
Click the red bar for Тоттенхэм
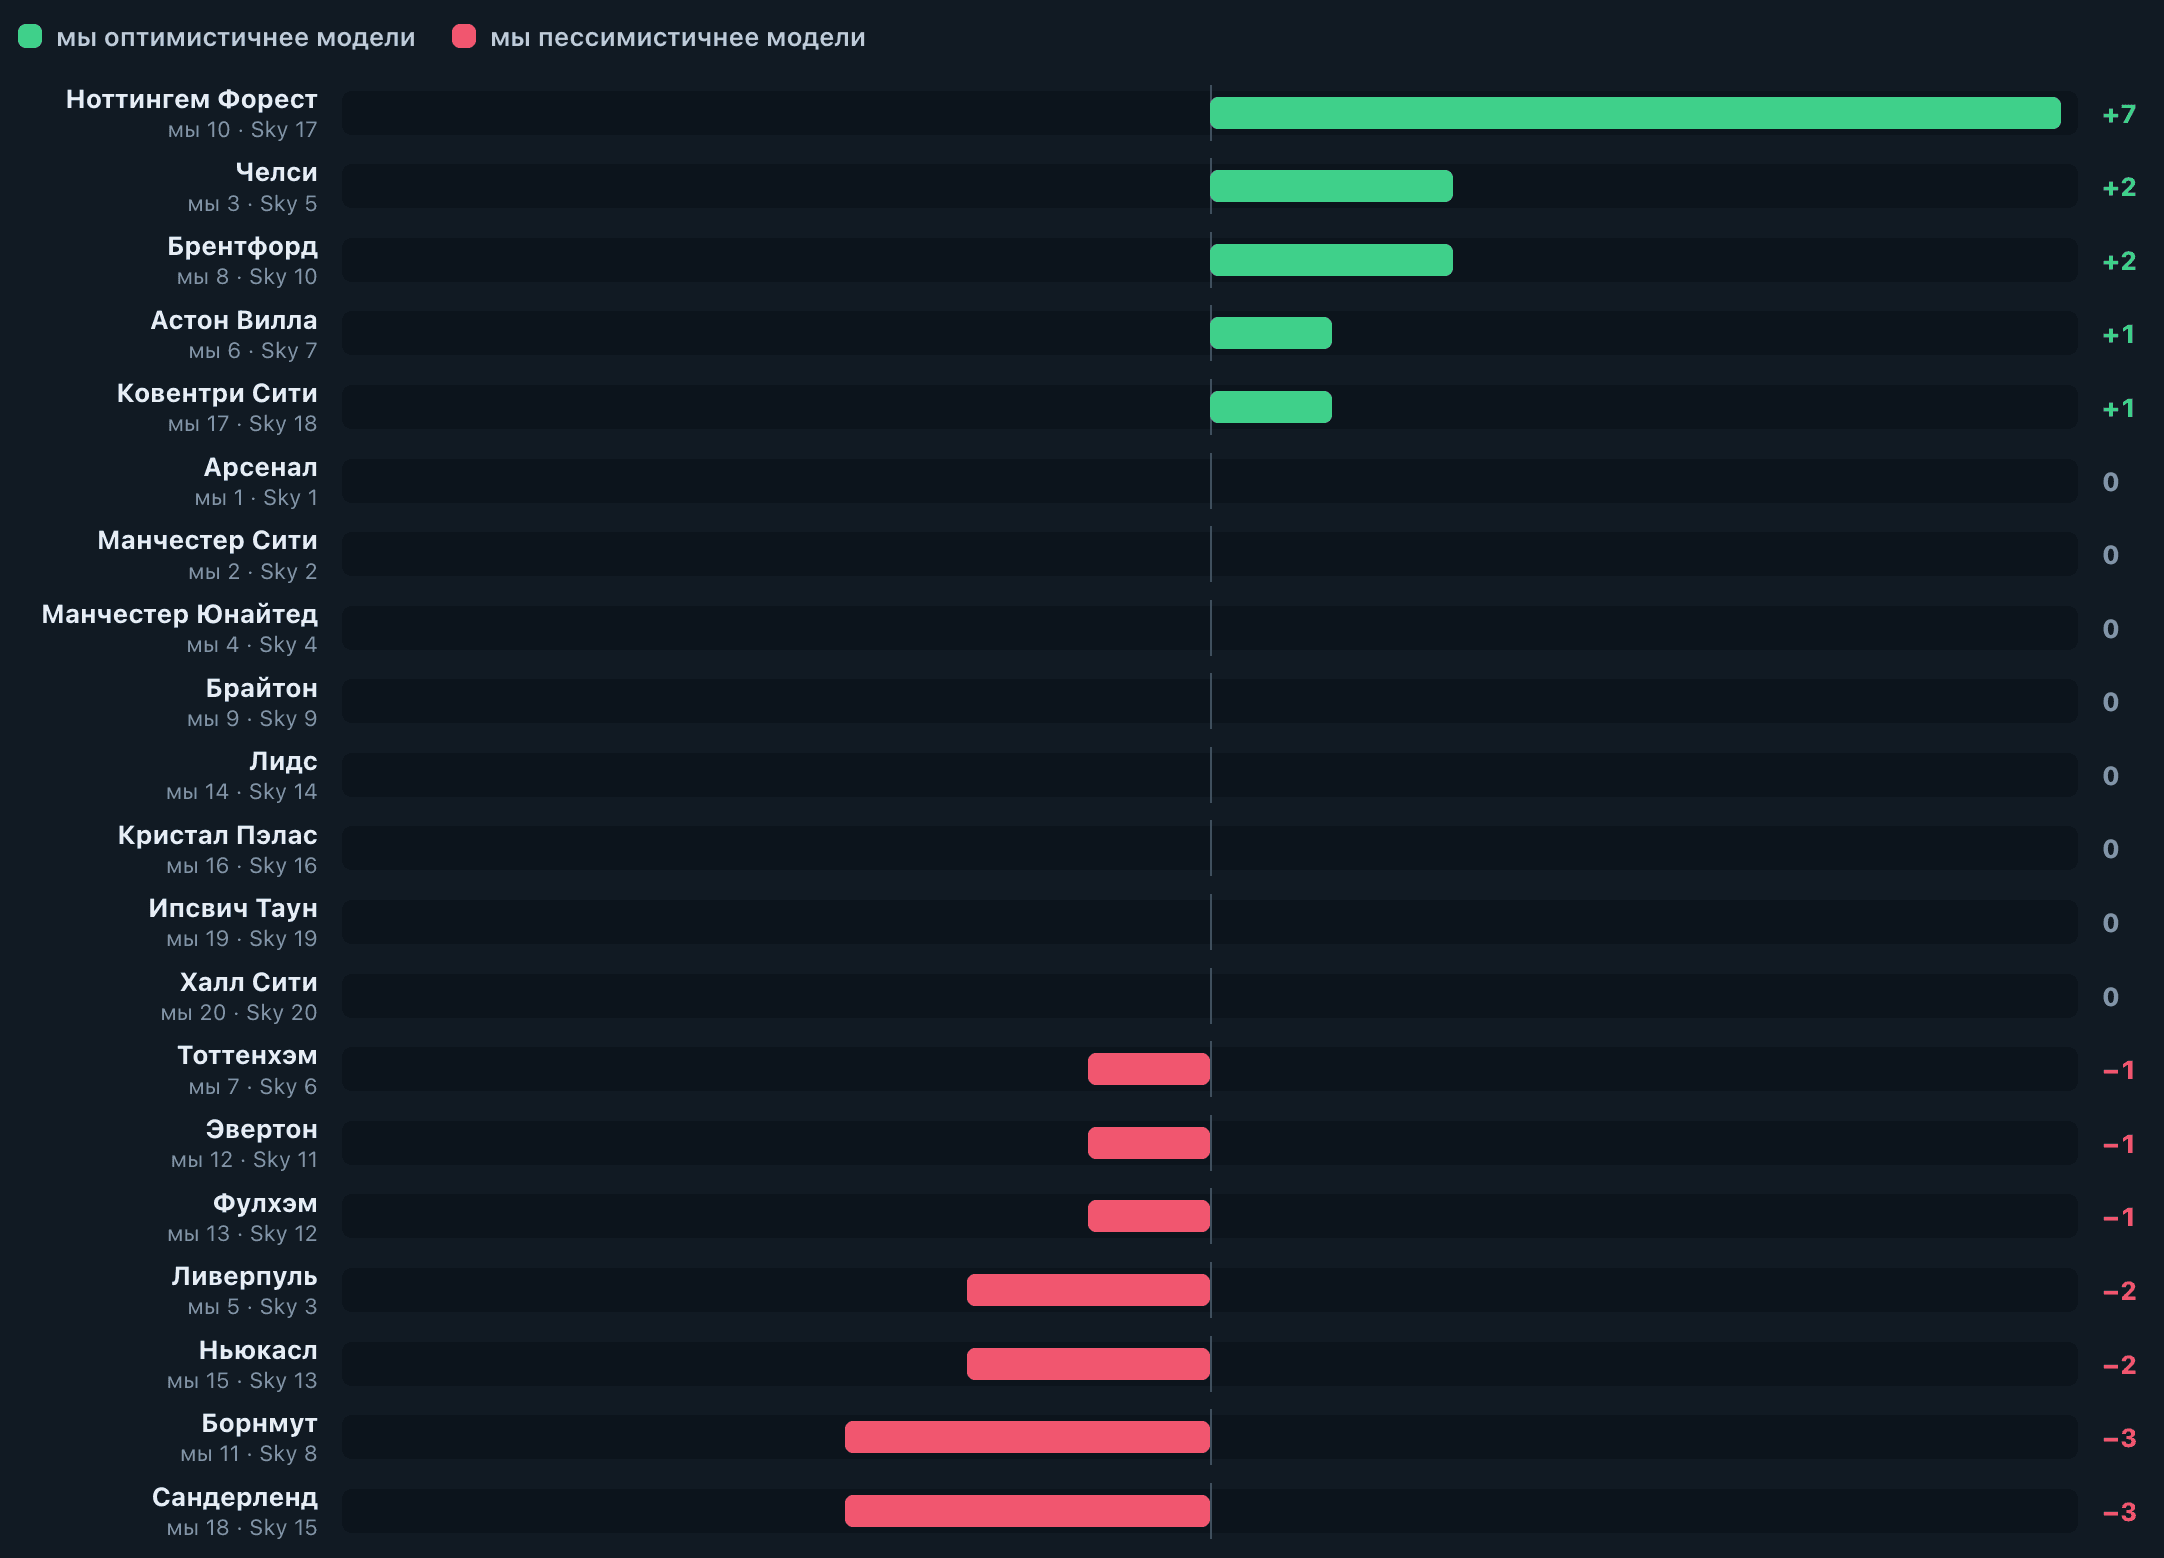1149,1069
